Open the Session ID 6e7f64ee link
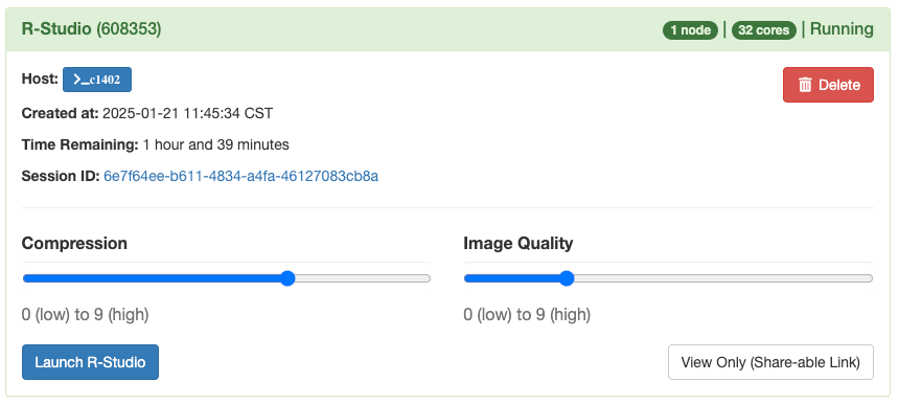 click(x=241, y=176)
